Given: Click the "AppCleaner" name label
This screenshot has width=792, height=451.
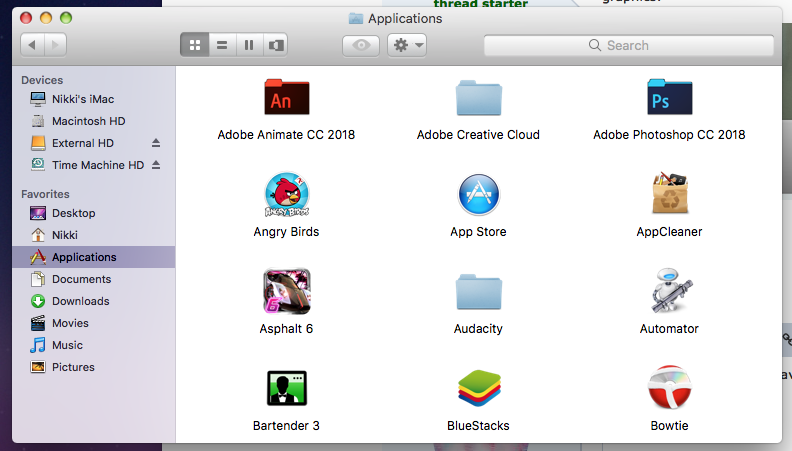Looking at the screenshot, I should [x=669, y=232].
